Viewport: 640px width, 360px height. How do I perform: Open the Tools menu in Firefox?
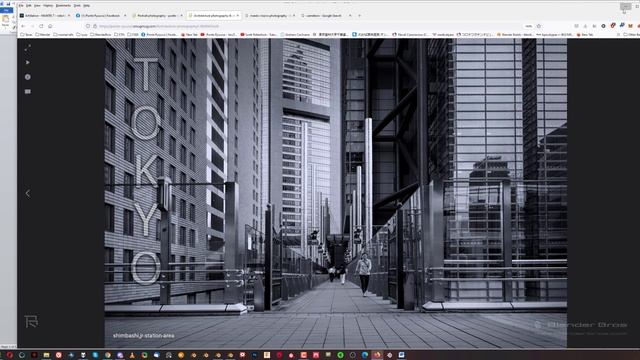[x=77, y=6]
